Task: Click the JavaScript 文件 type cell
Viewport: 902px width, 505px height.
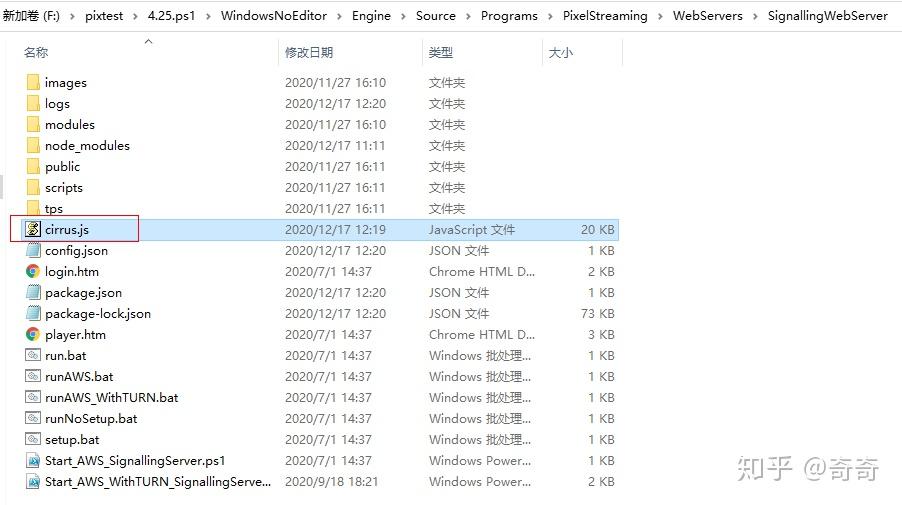Action: pyautogui.click(x=472, y=229)
